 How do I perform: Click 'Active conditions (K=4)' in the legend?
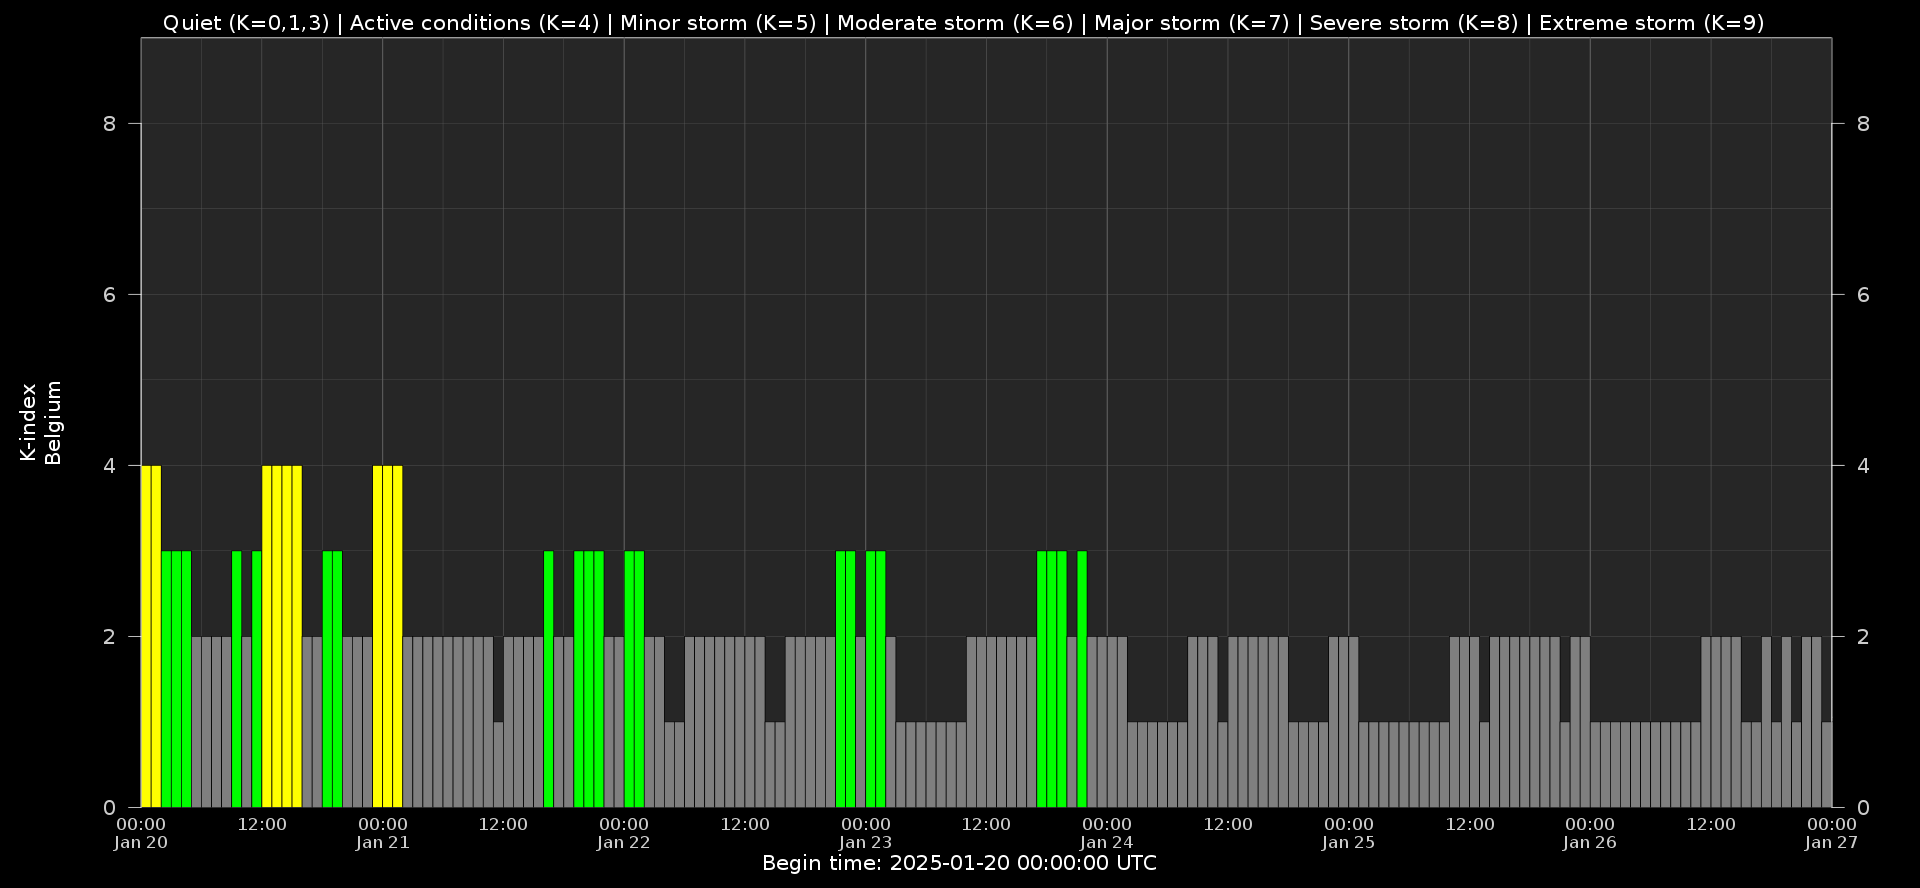(474, 23)
